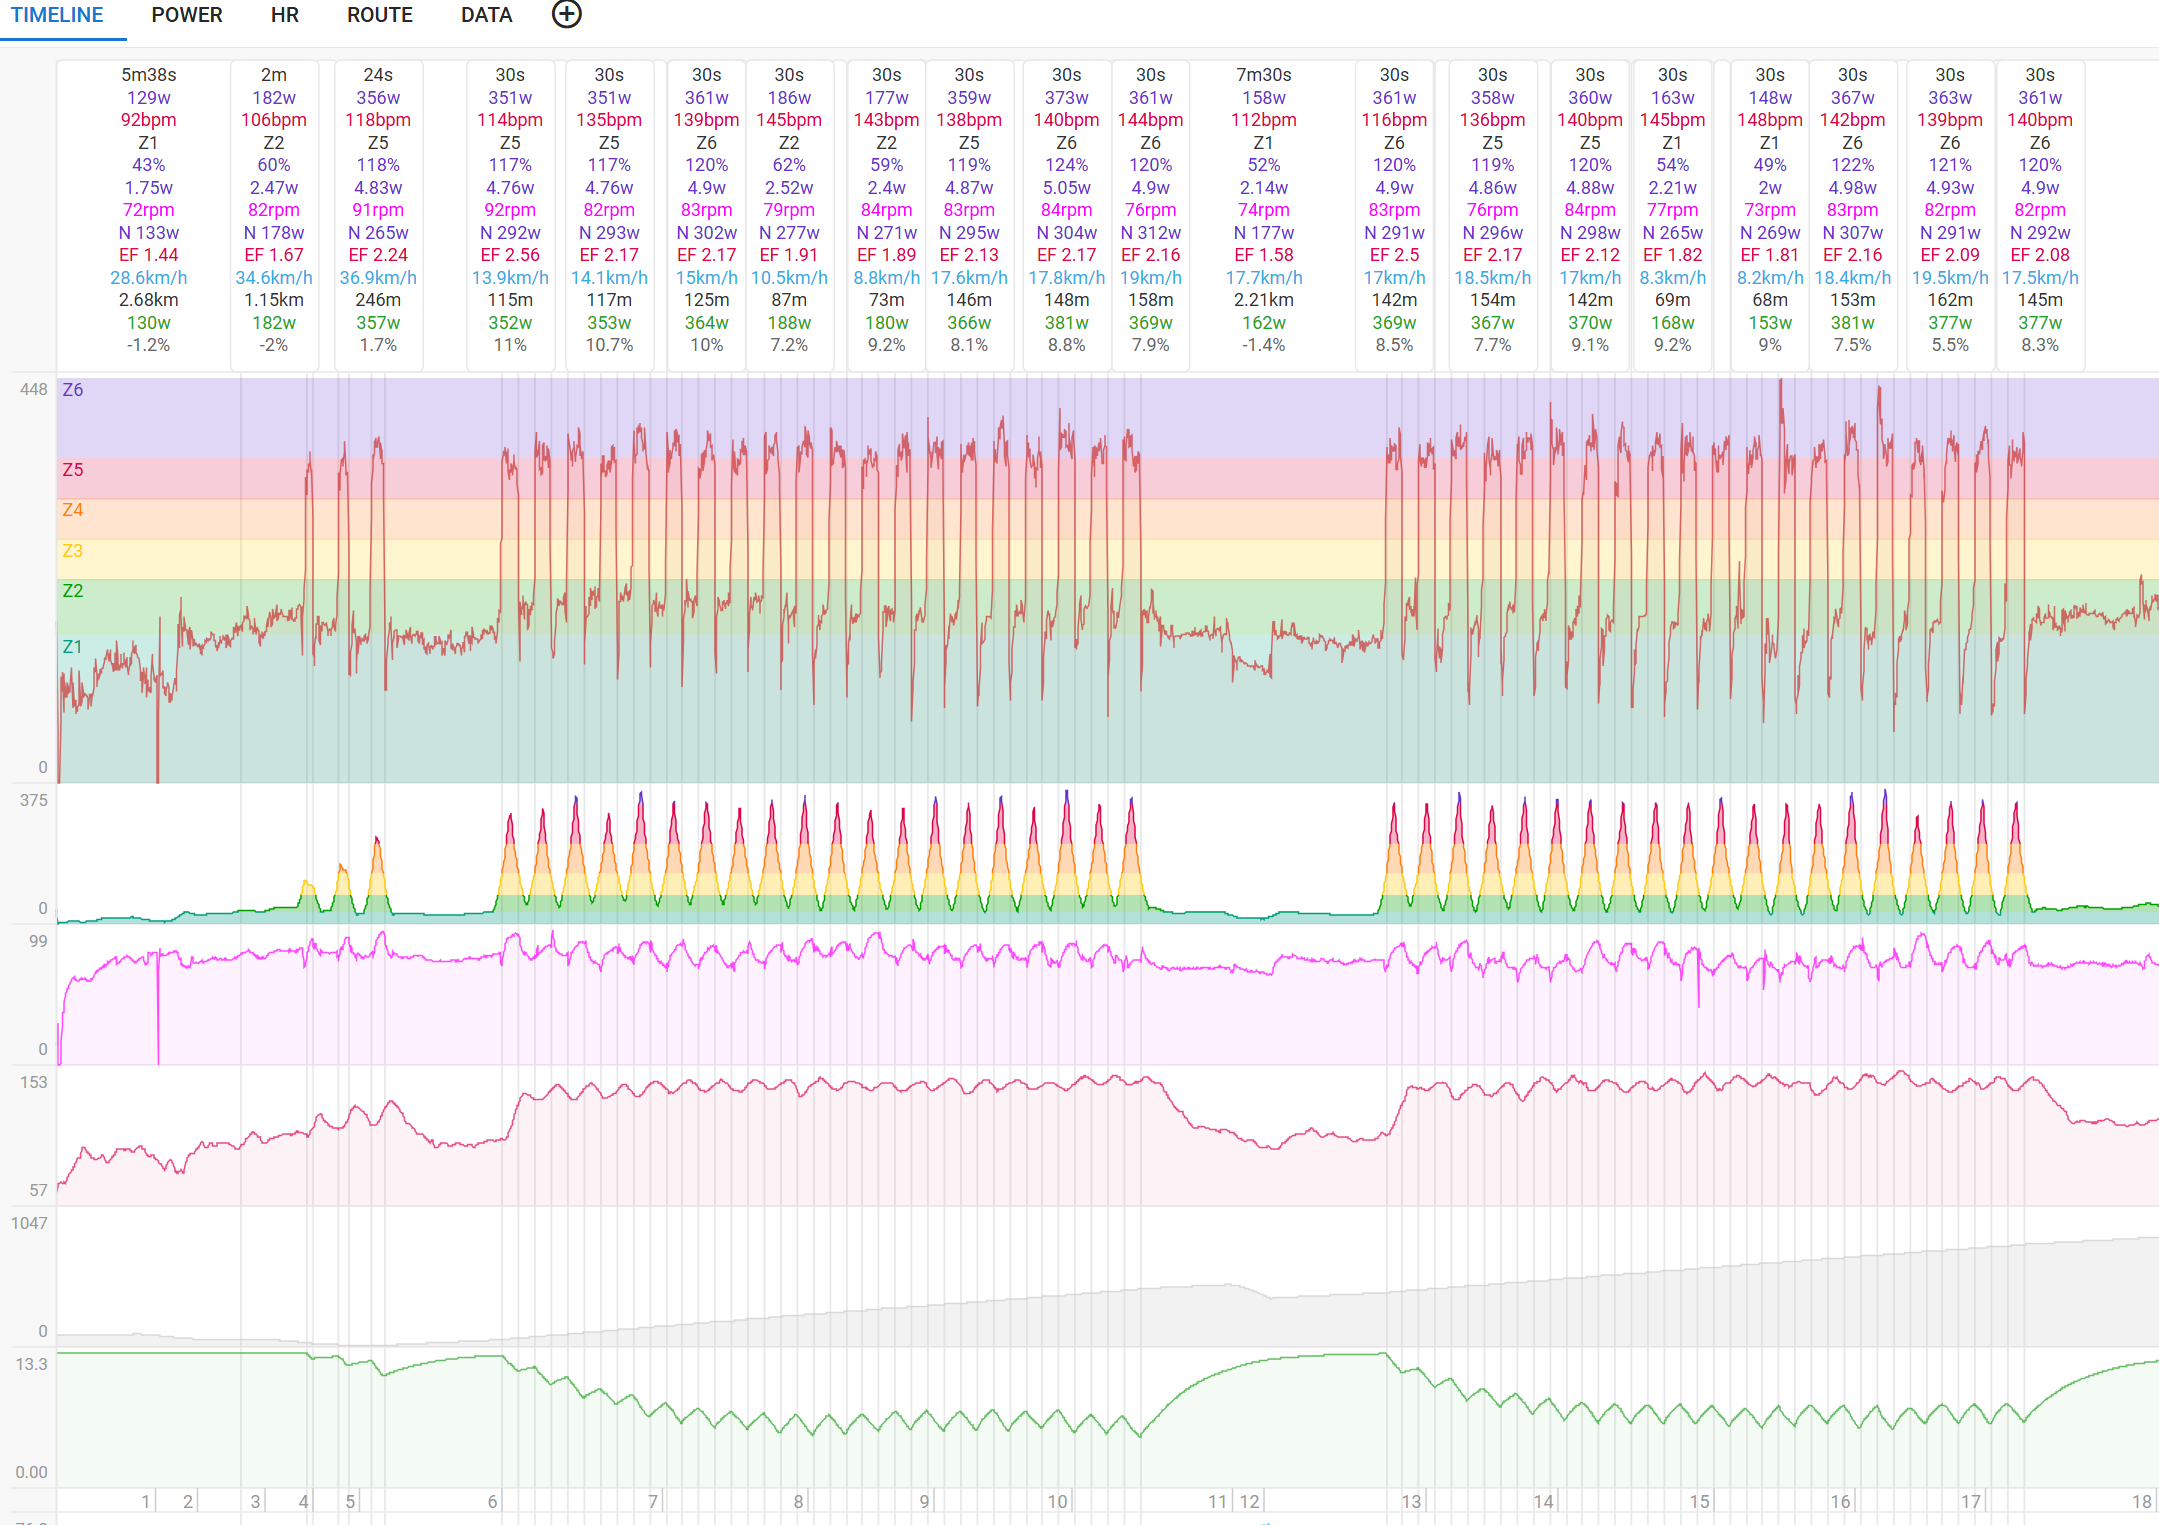
Task: Click timeline marker 13 on bottom axis
Action: (1410, 1501)
